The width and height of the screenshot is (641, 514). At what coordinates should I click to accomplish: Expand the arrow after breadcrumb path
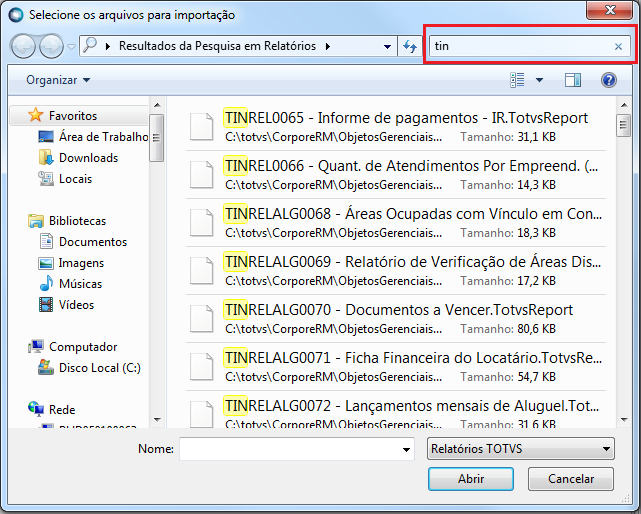coord(328,47)
